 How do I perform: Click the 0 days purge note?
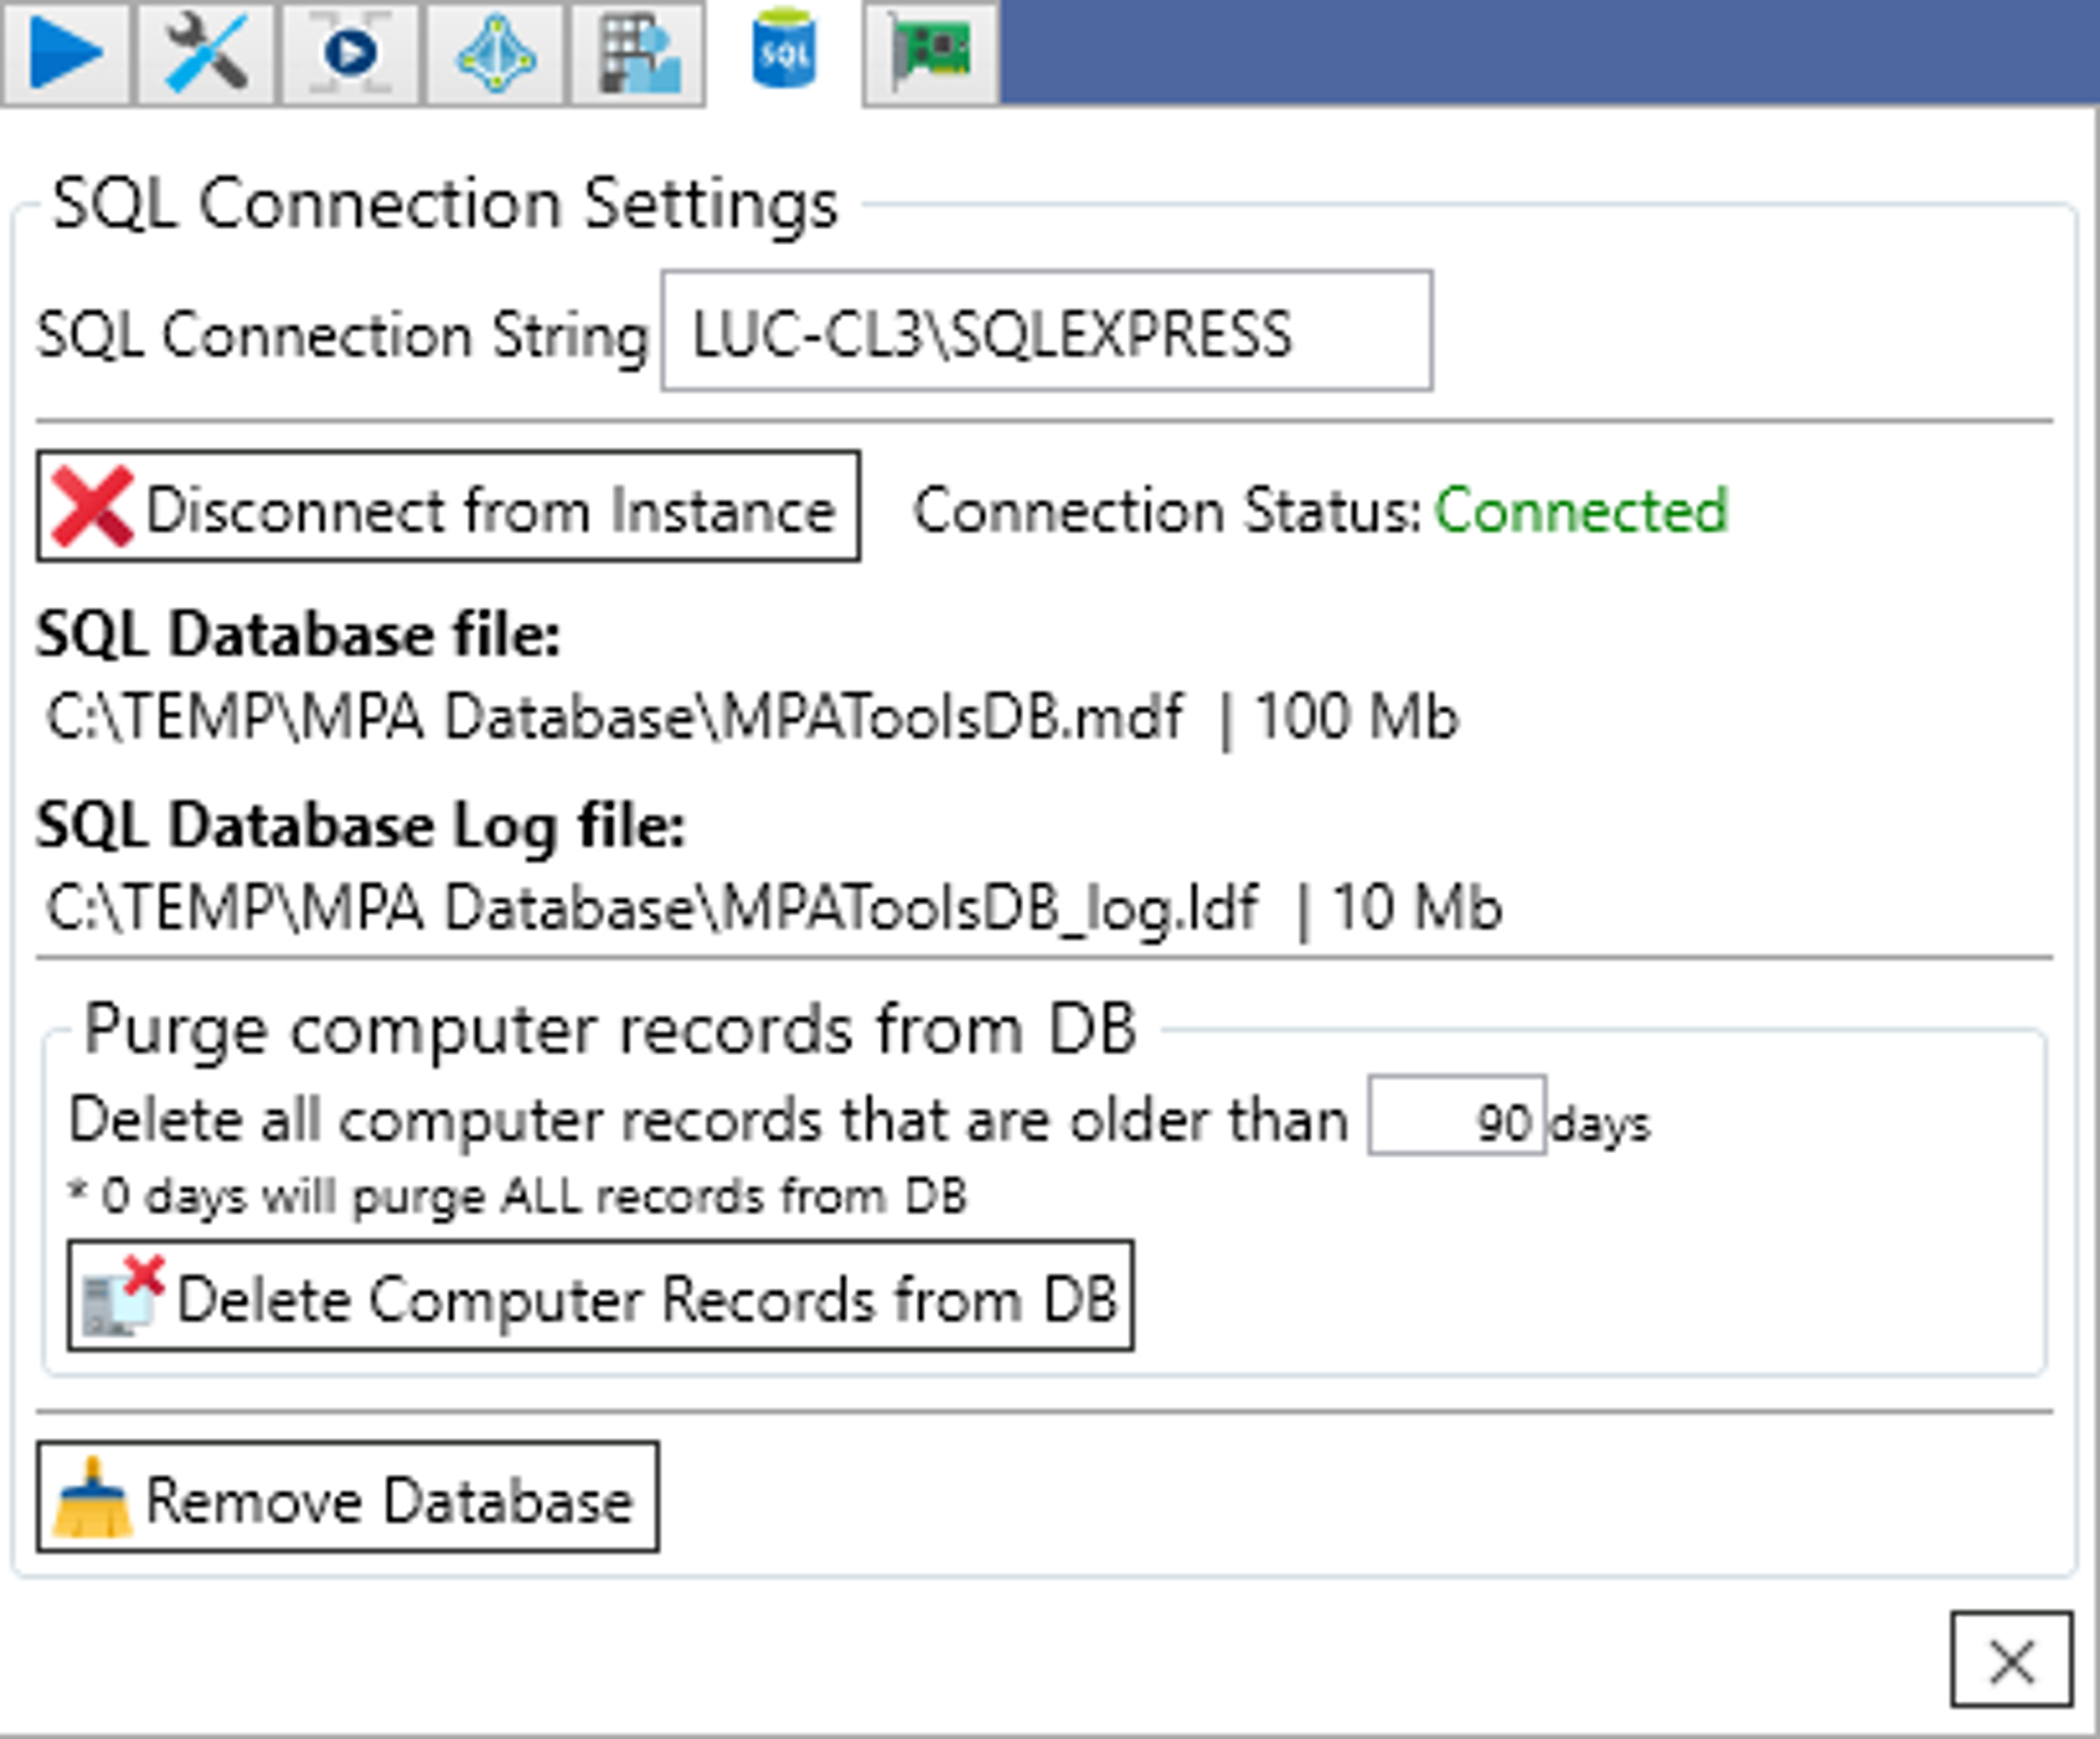pos(517,1197)
